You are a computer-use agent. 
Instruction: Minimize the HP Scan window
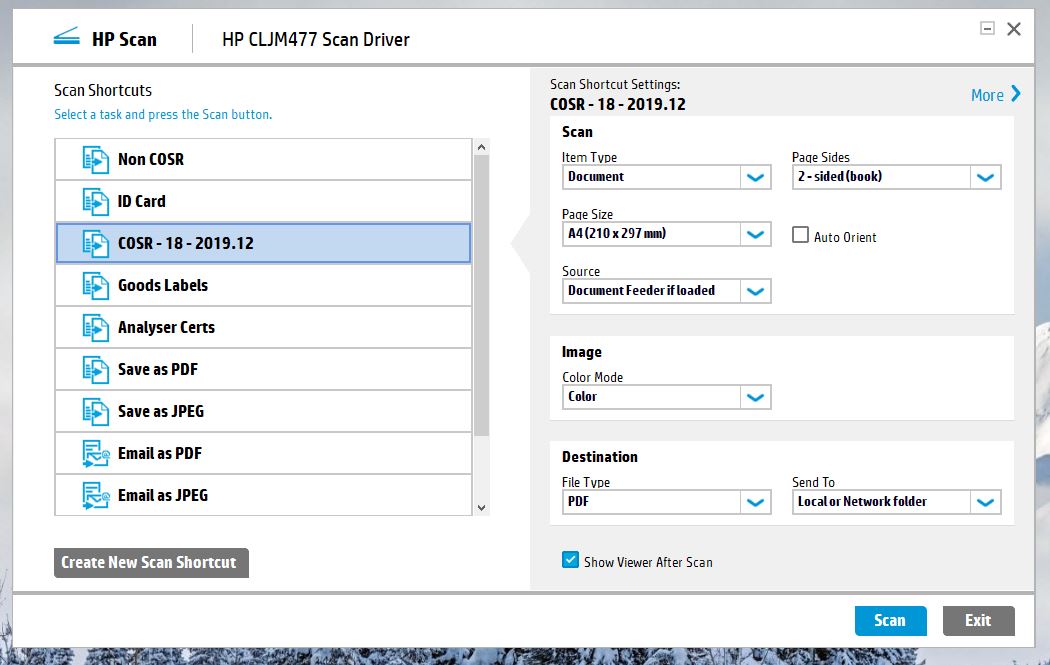coord(987,28)
